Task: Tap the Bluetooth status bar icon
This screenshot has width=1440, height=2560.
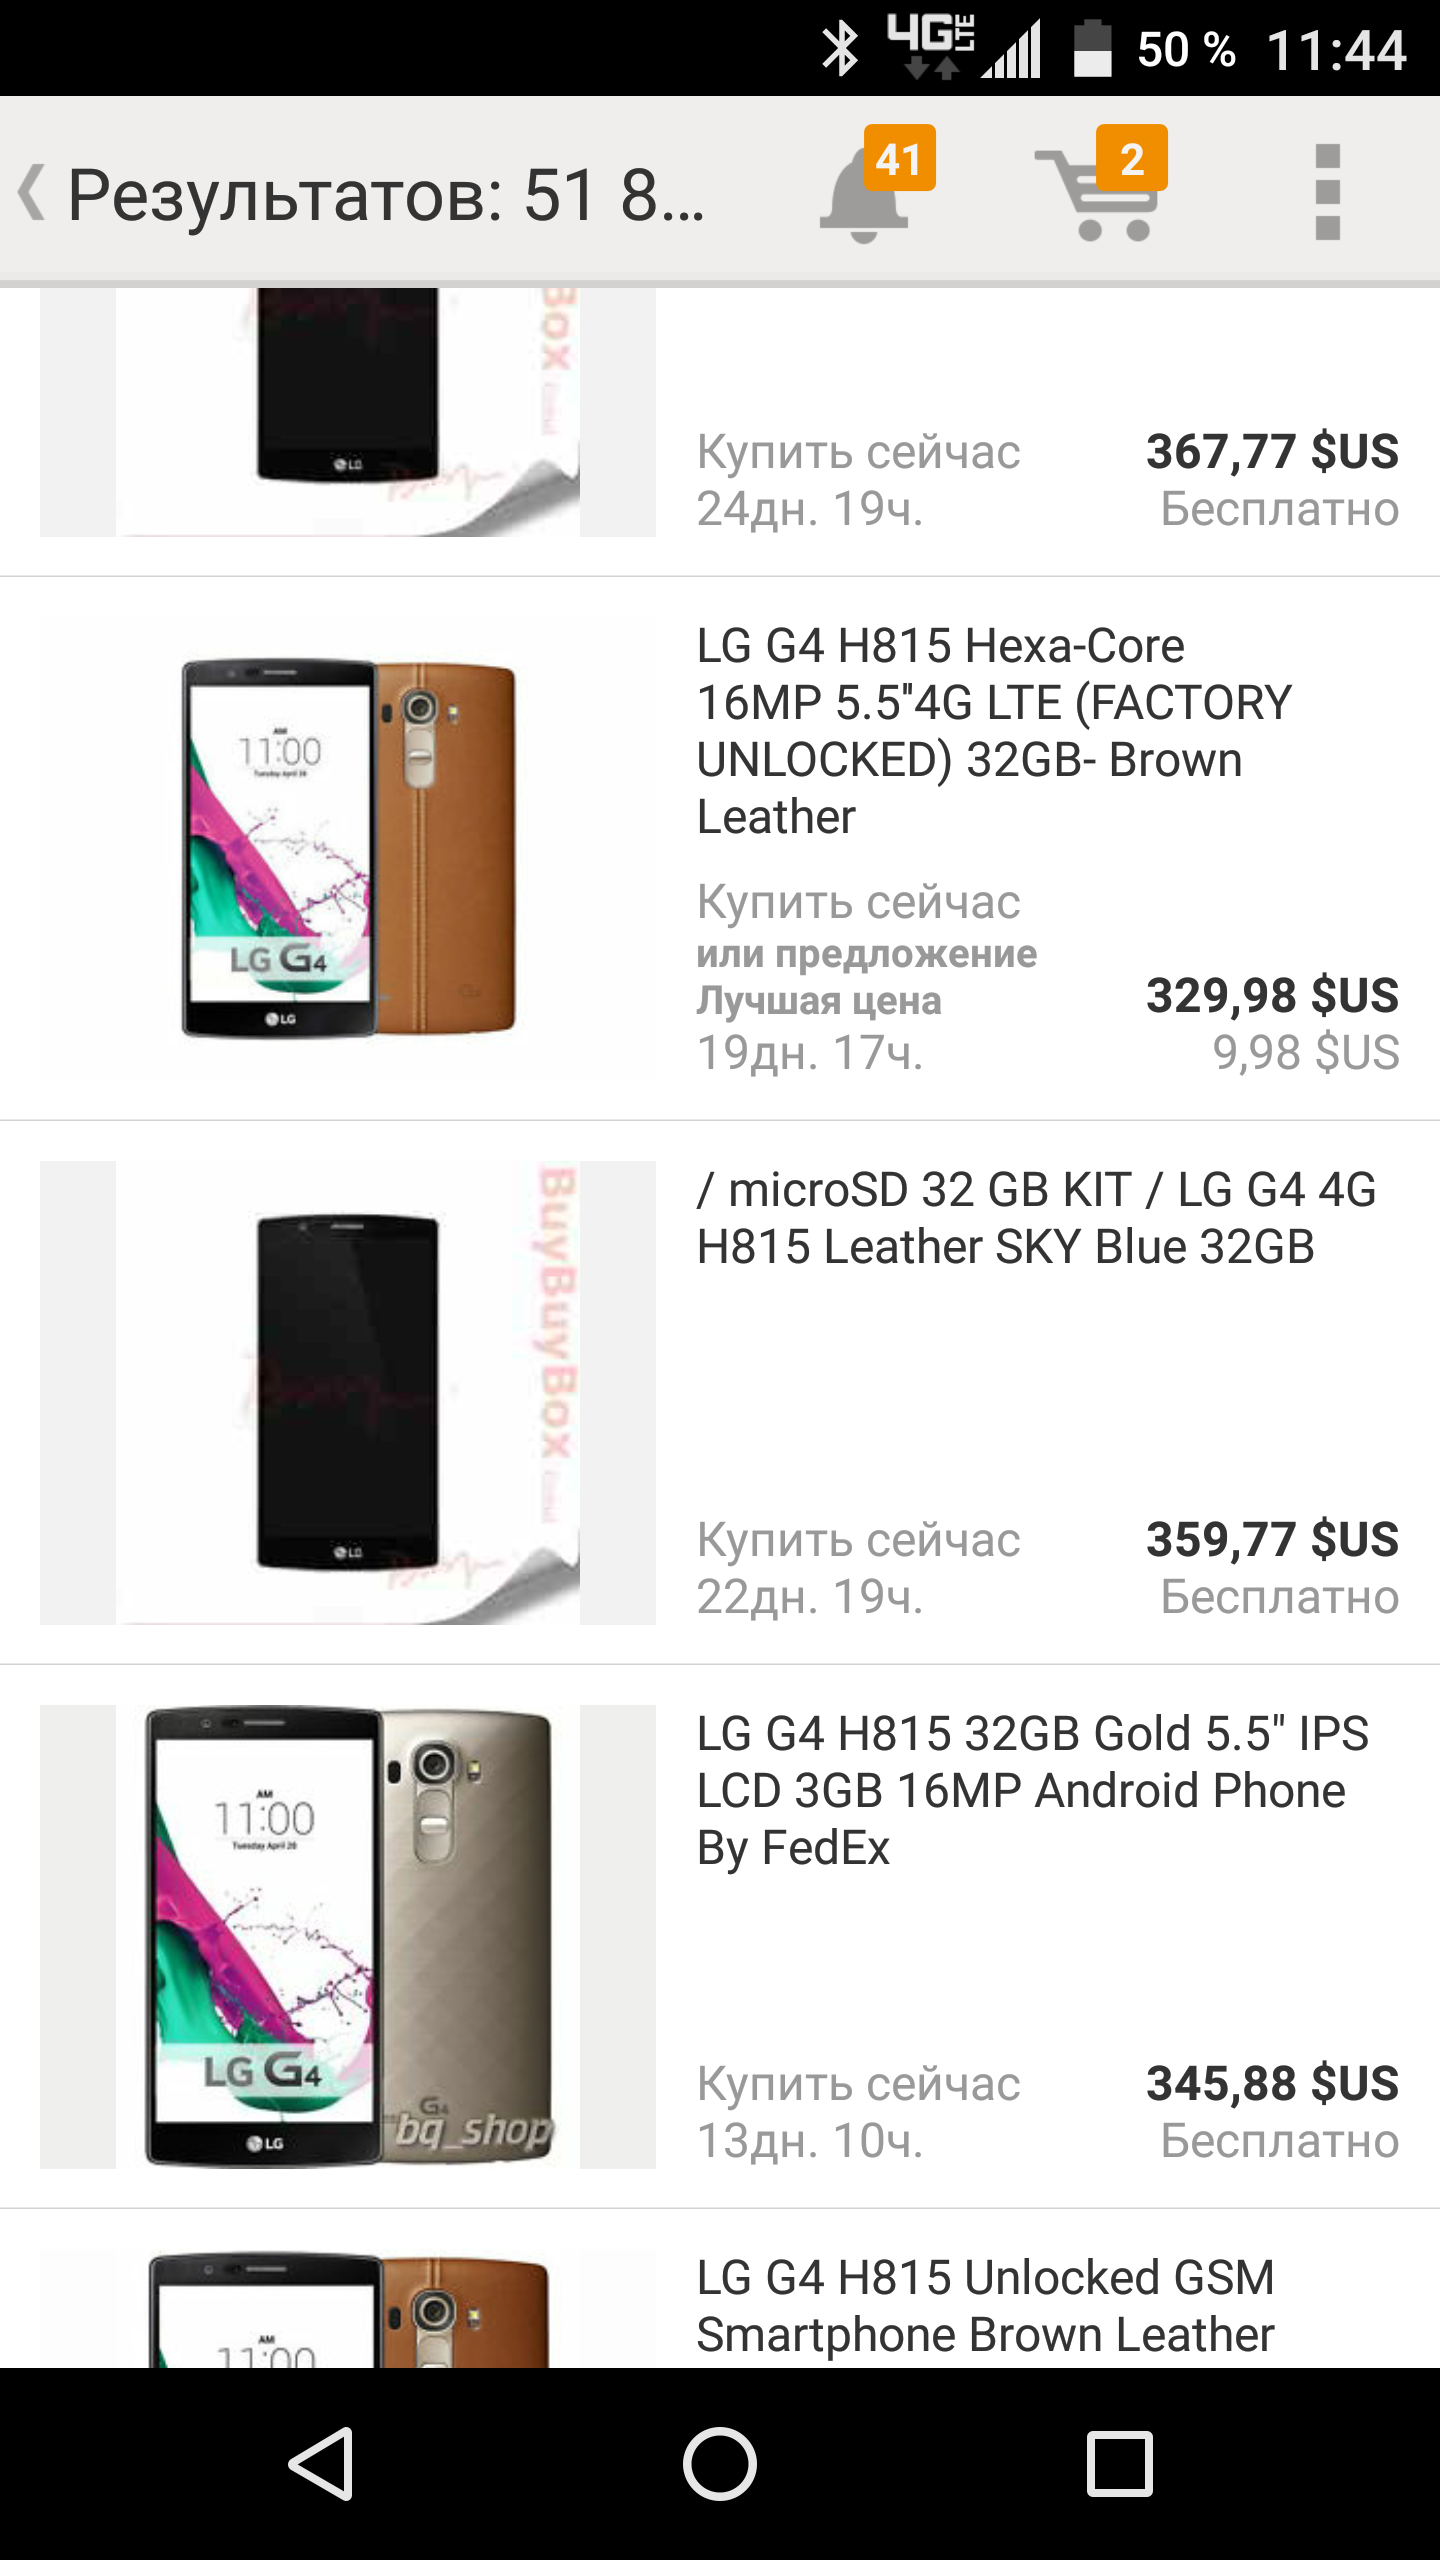Action: point(840,50)
